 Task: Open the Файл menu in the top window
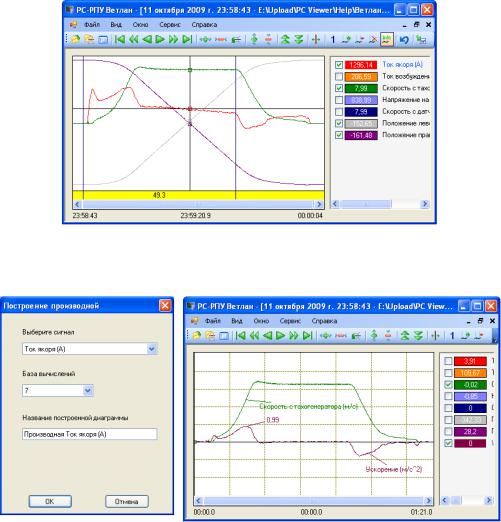point(92,25)
